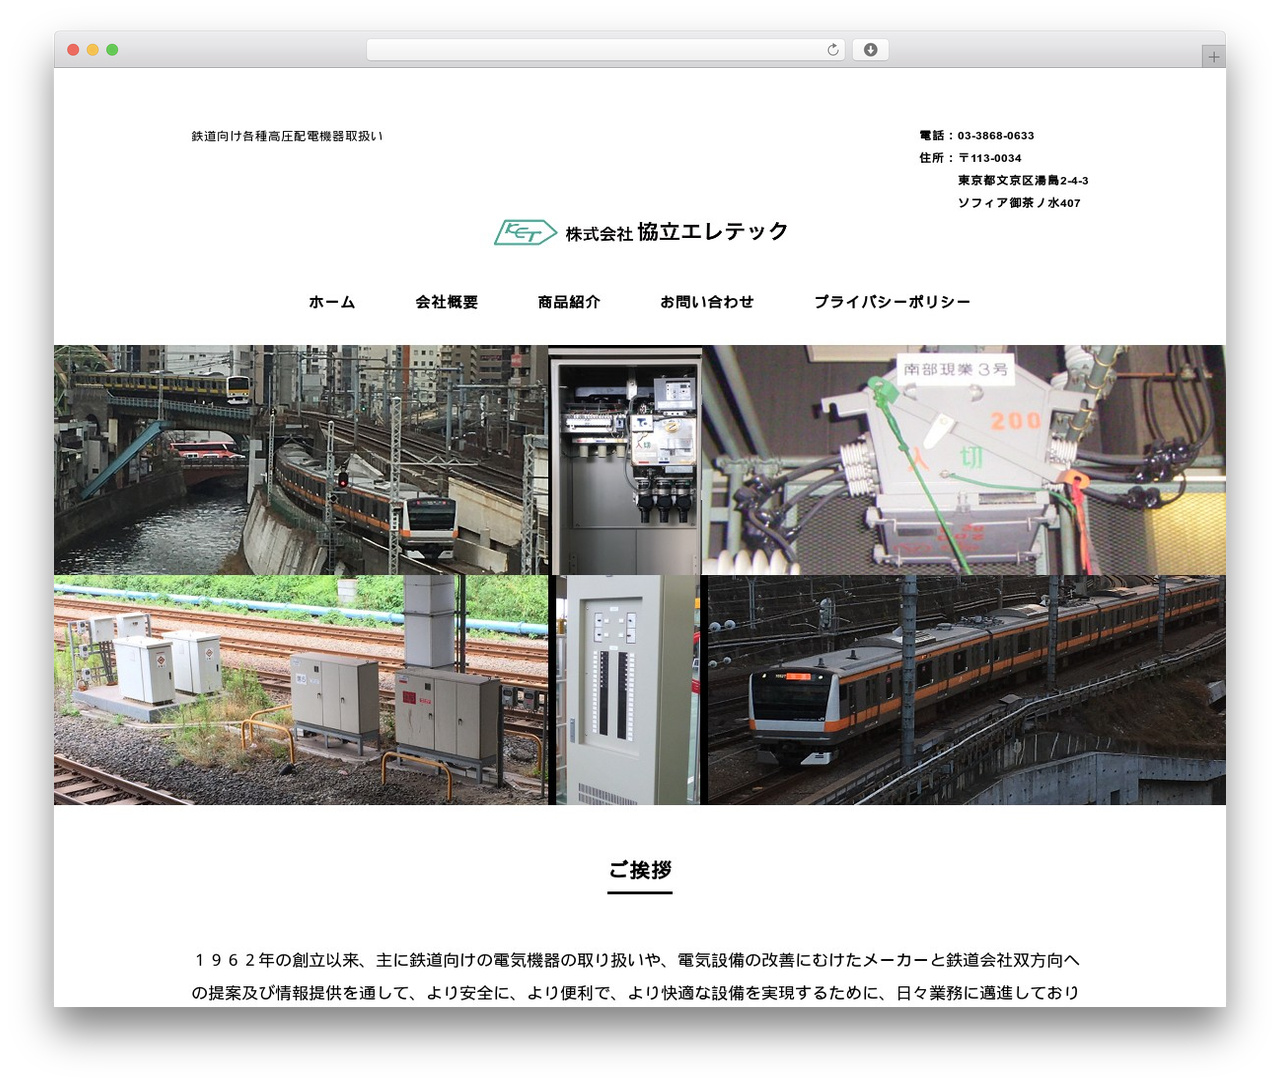
Task: Click address line 東京都文京区湯島2-4-3
Action: click(x=1023, y=181)
